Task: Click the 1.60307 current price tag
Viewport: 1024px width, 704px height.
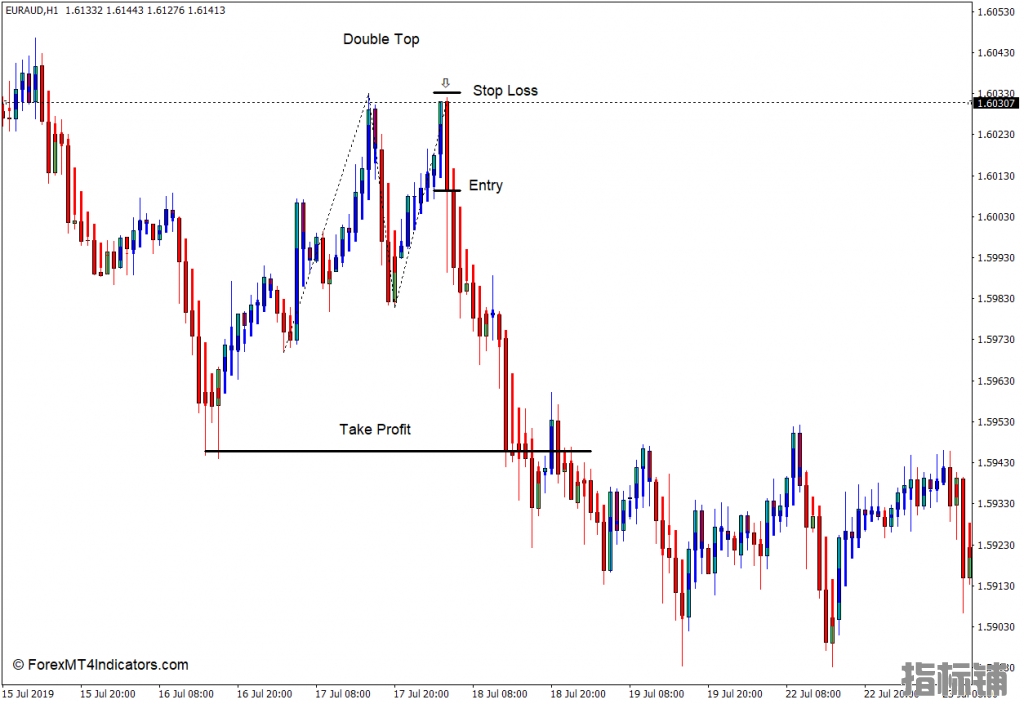Action: click(996, 103)
